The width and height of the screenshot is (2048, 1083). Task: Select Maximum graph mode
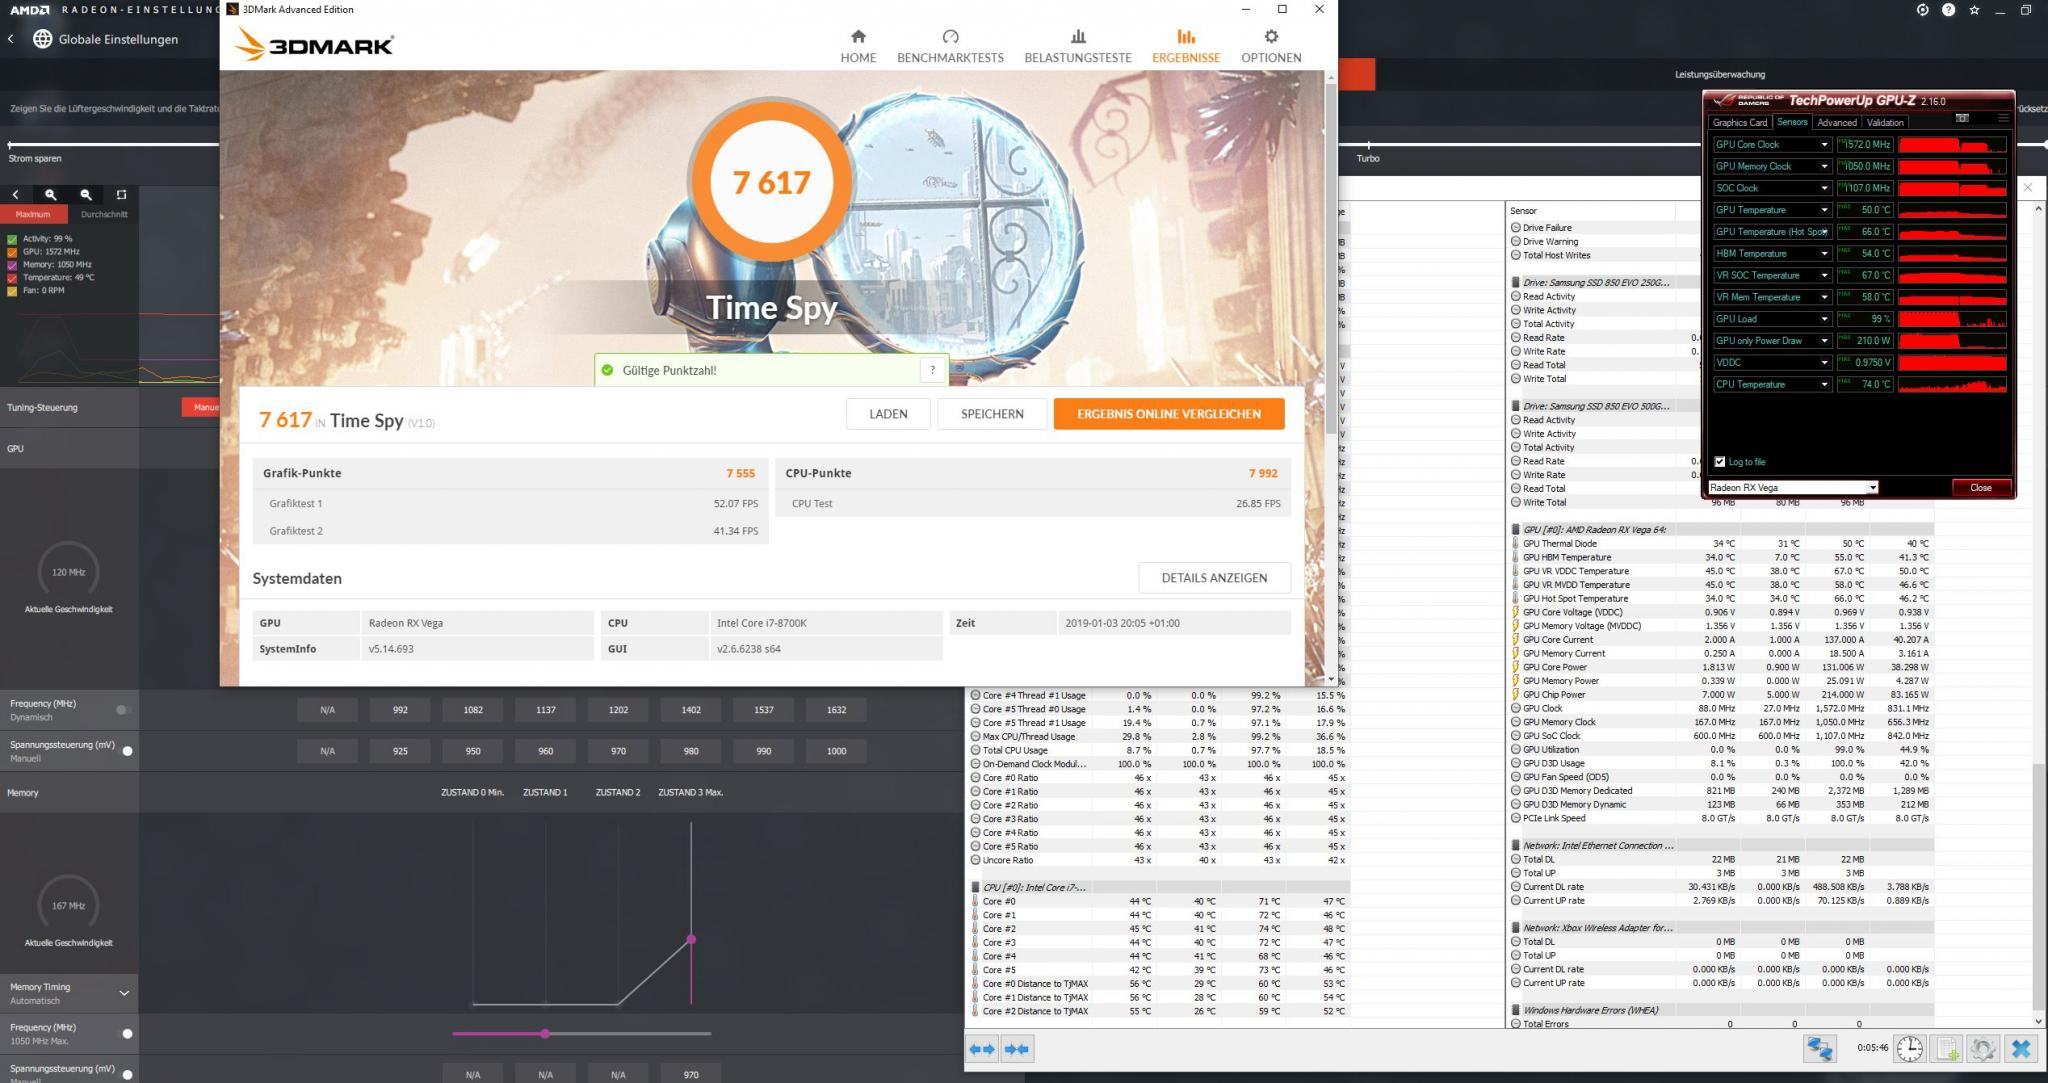[33, 214]
